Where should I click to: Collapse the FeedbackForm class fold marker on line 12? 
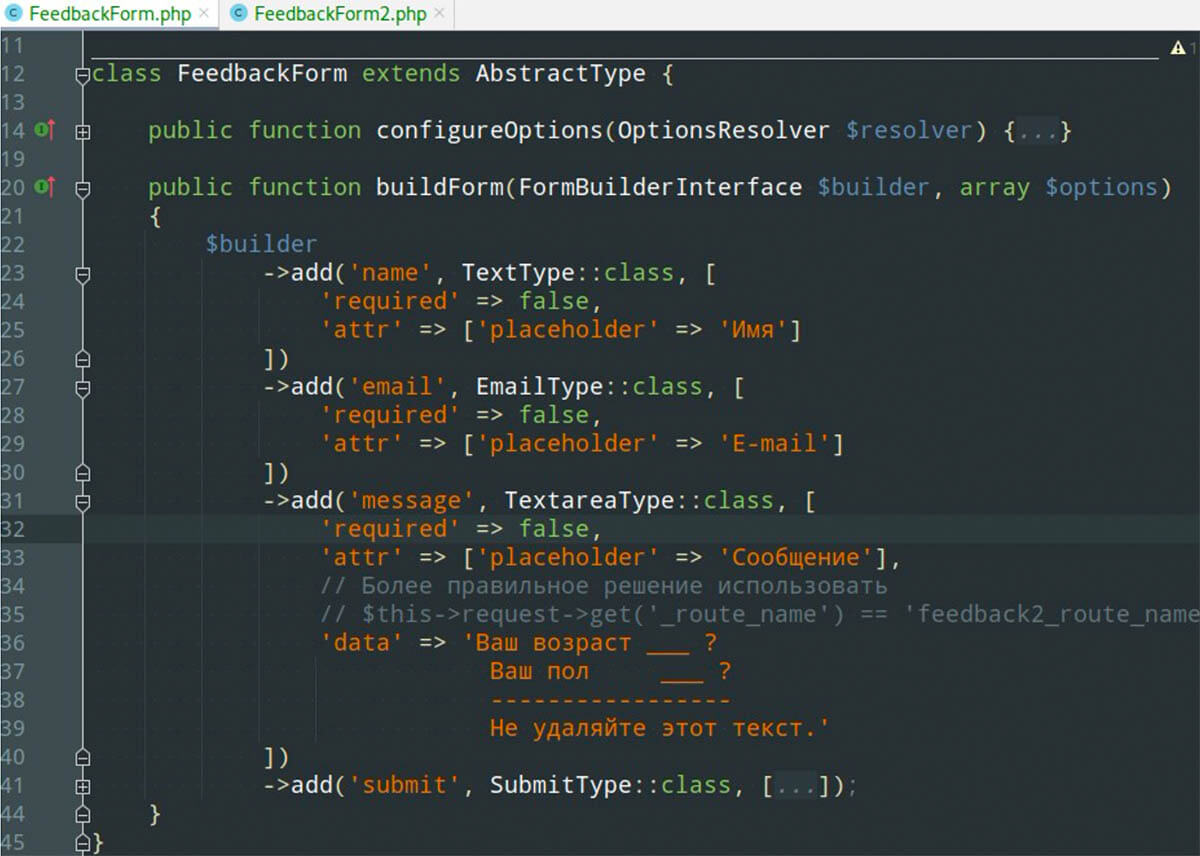(x=84, y=73)
